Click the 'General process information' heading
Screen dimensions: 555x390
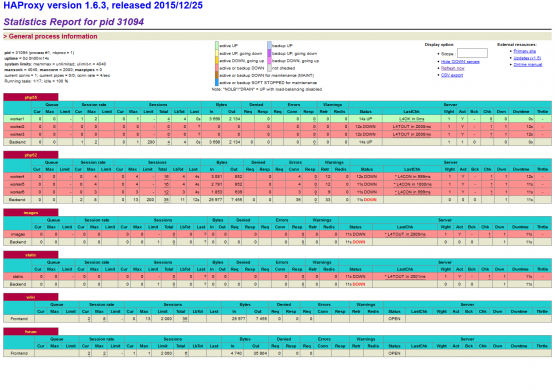(53, 36)
